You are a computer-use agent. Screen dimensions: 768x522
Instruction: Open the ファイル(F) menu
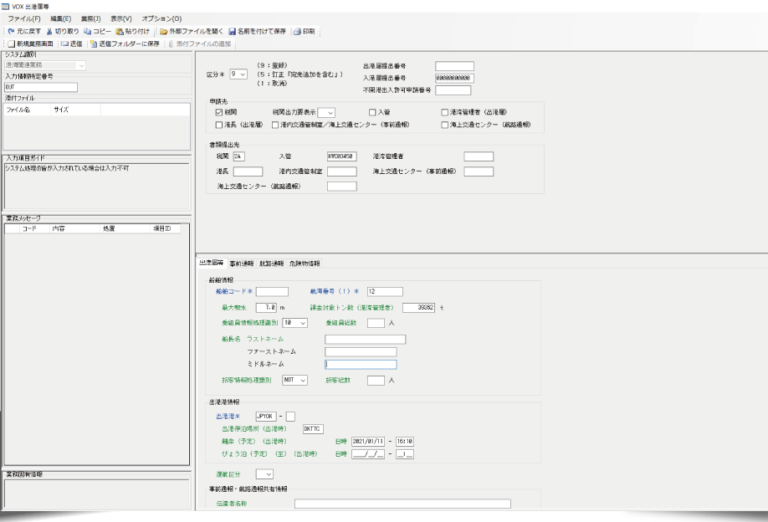(x=25, y=19)
